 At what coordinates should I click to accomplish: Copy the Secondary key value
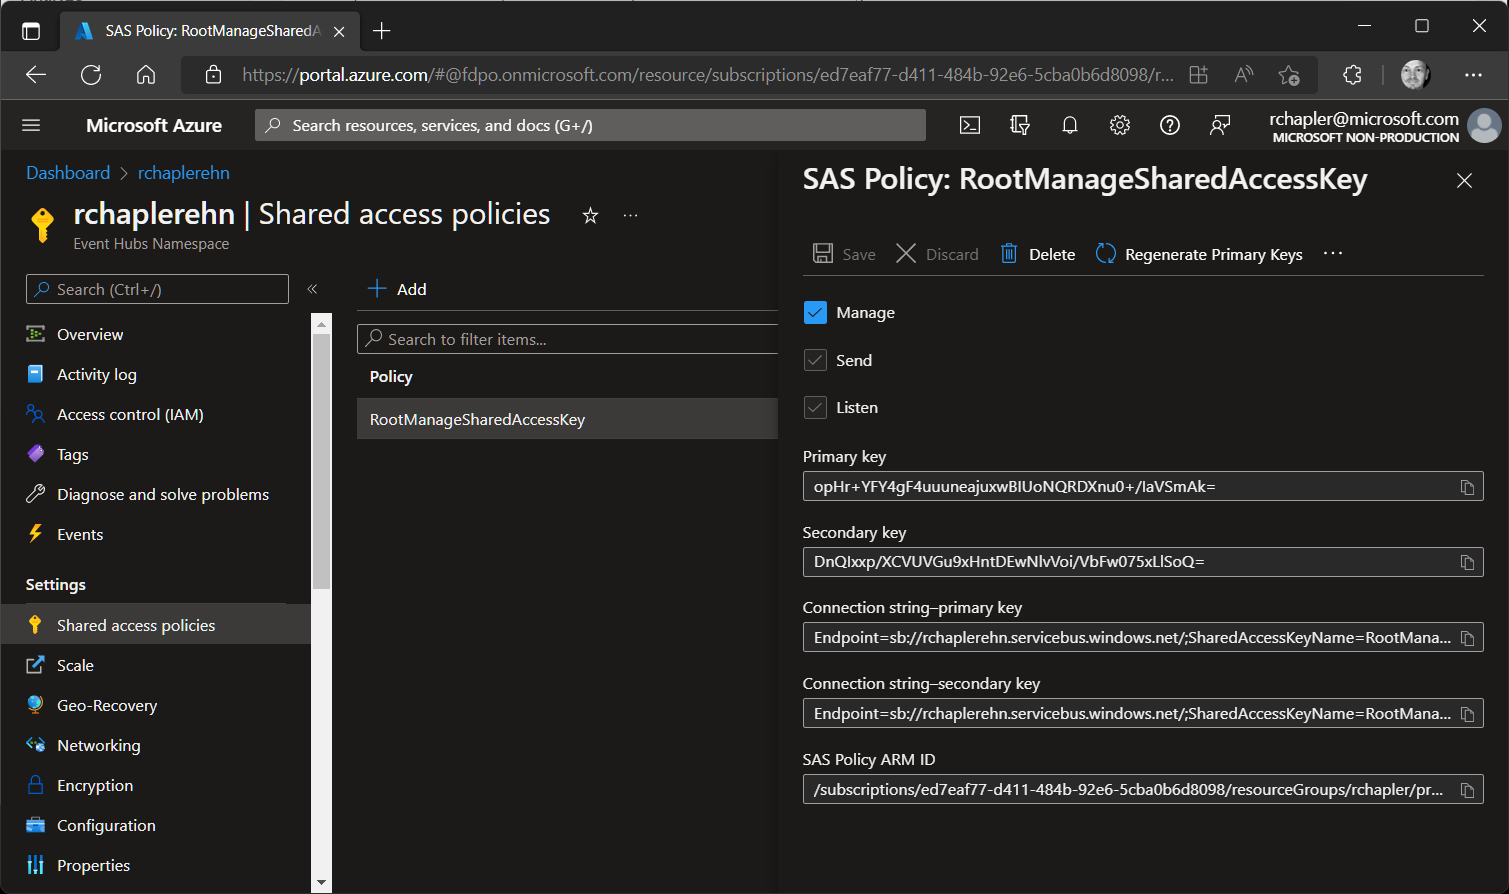(x=1468, y=562)
